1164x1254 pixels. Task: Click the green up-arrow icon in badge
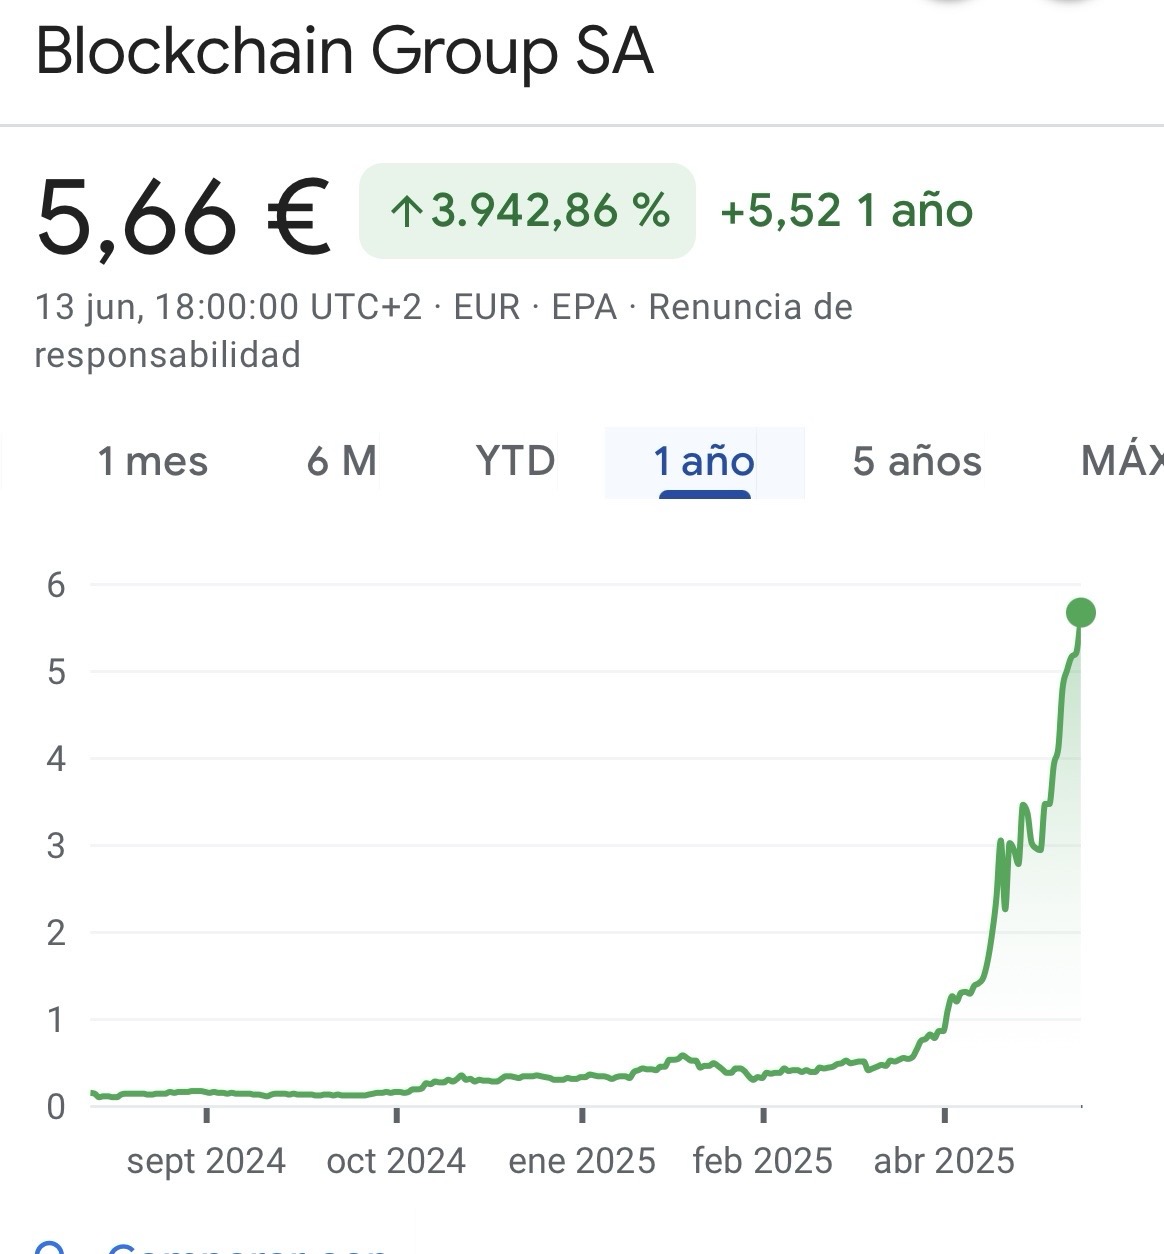coord(405,212)
